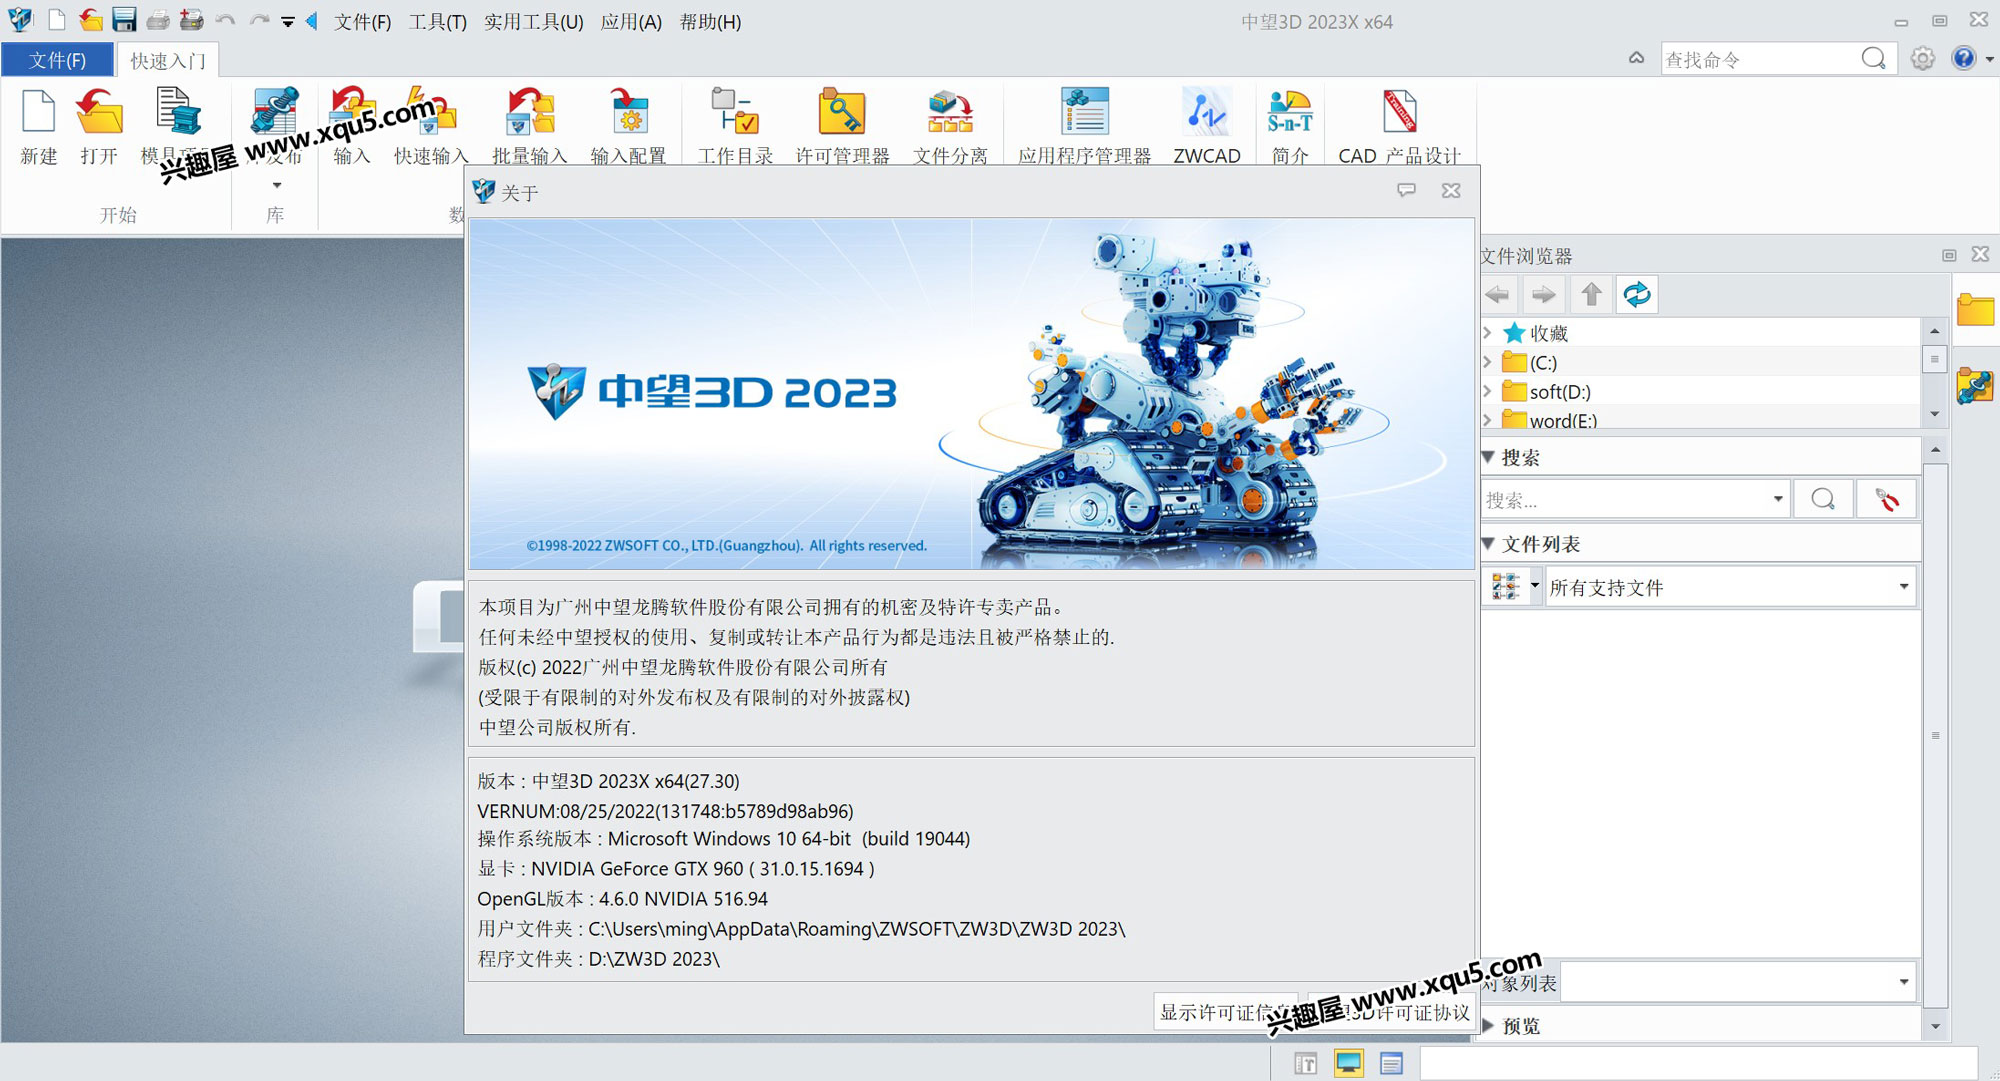Collapse the 文件列表 (File List) section

1488,543
